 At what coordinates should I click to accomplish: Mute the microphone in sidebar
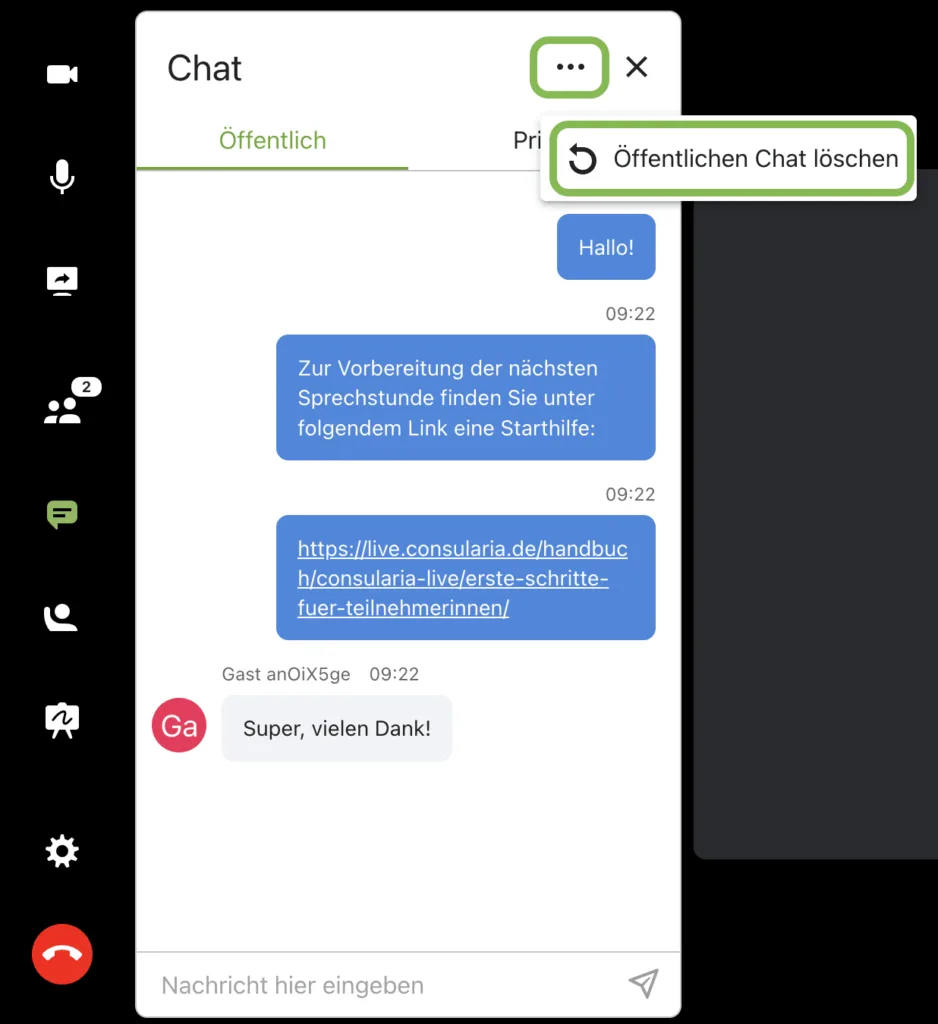coord(62,176)
